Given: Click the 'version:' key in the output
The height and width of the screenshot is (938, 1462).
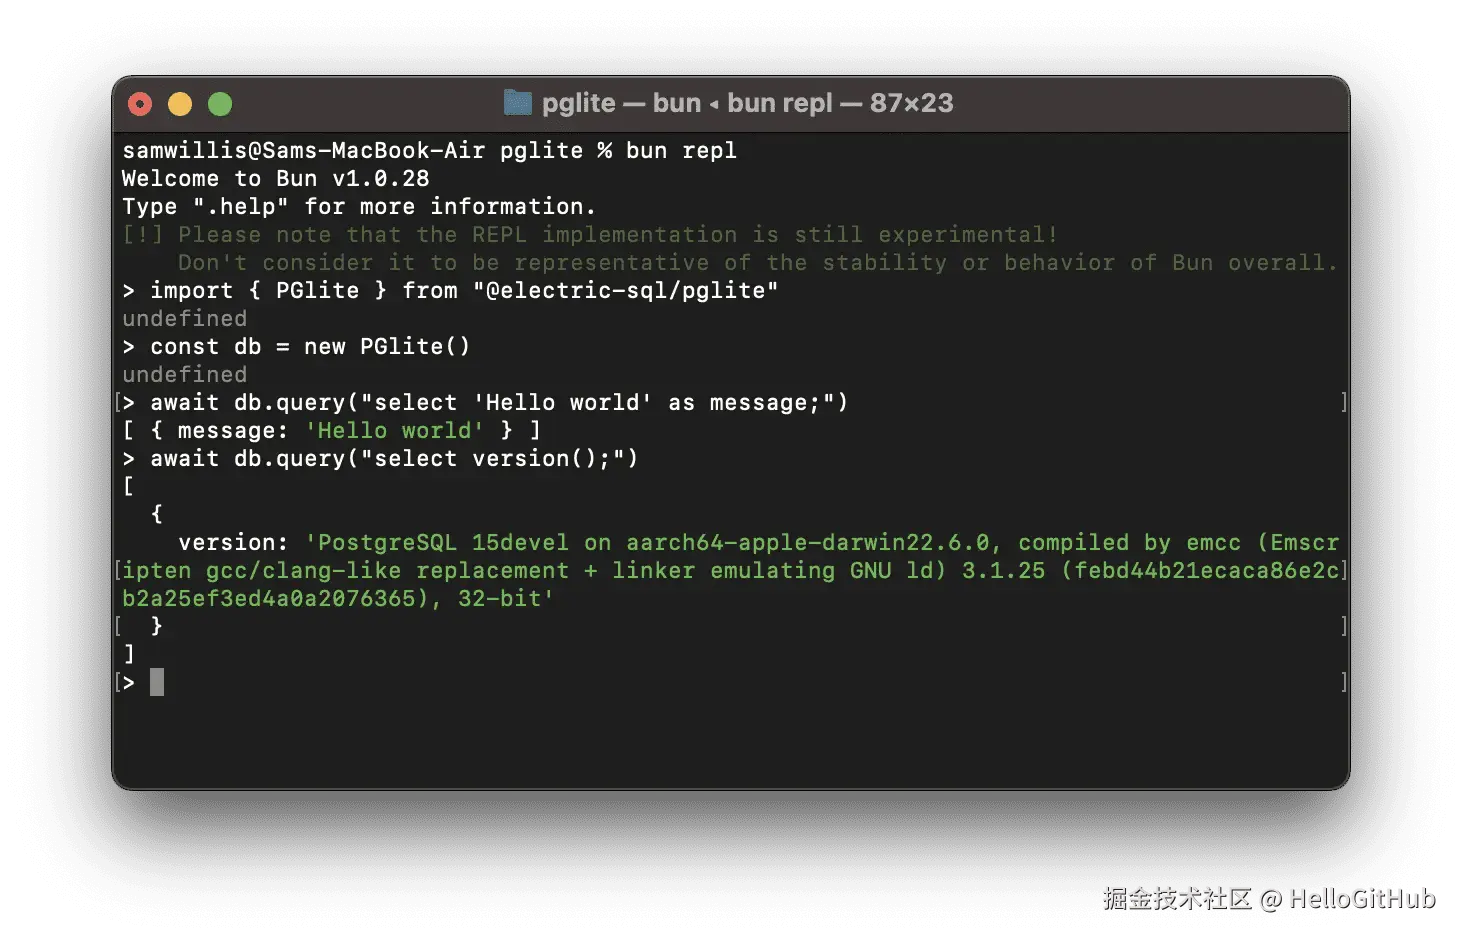Looking at the screenshot, I should pyautogui.click(x=233, y=542).
